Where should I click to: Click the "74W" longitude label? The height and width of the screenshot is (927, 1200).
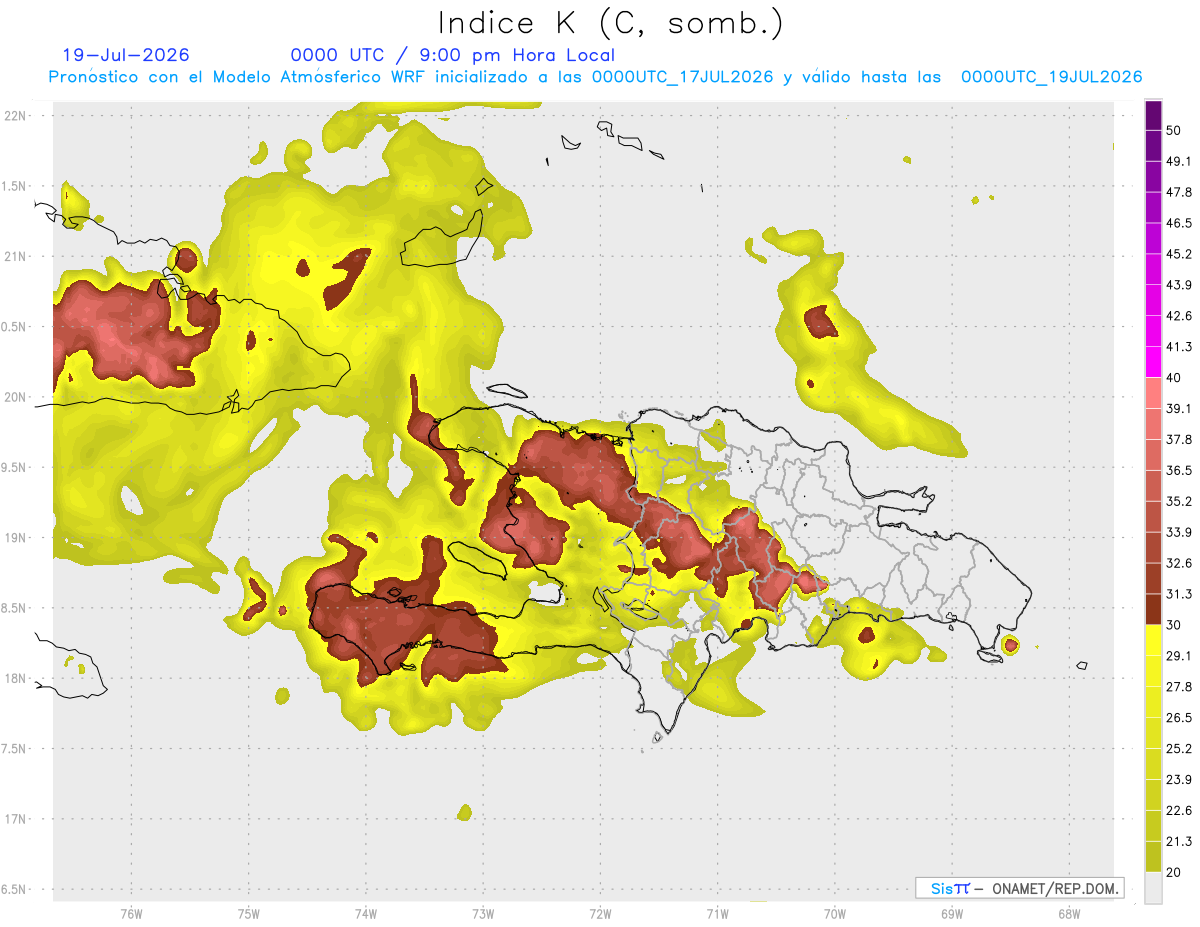(x=365, y=914)
